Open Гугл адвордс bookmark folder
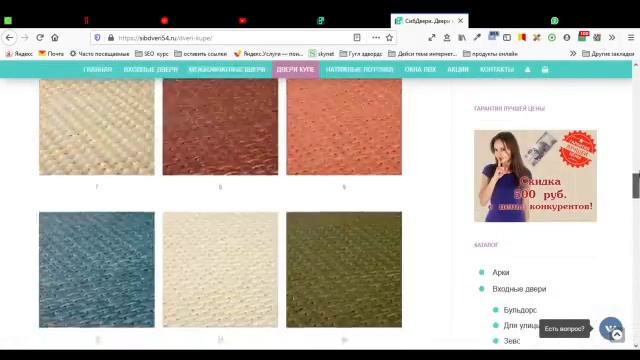 [x=361, y=53]
